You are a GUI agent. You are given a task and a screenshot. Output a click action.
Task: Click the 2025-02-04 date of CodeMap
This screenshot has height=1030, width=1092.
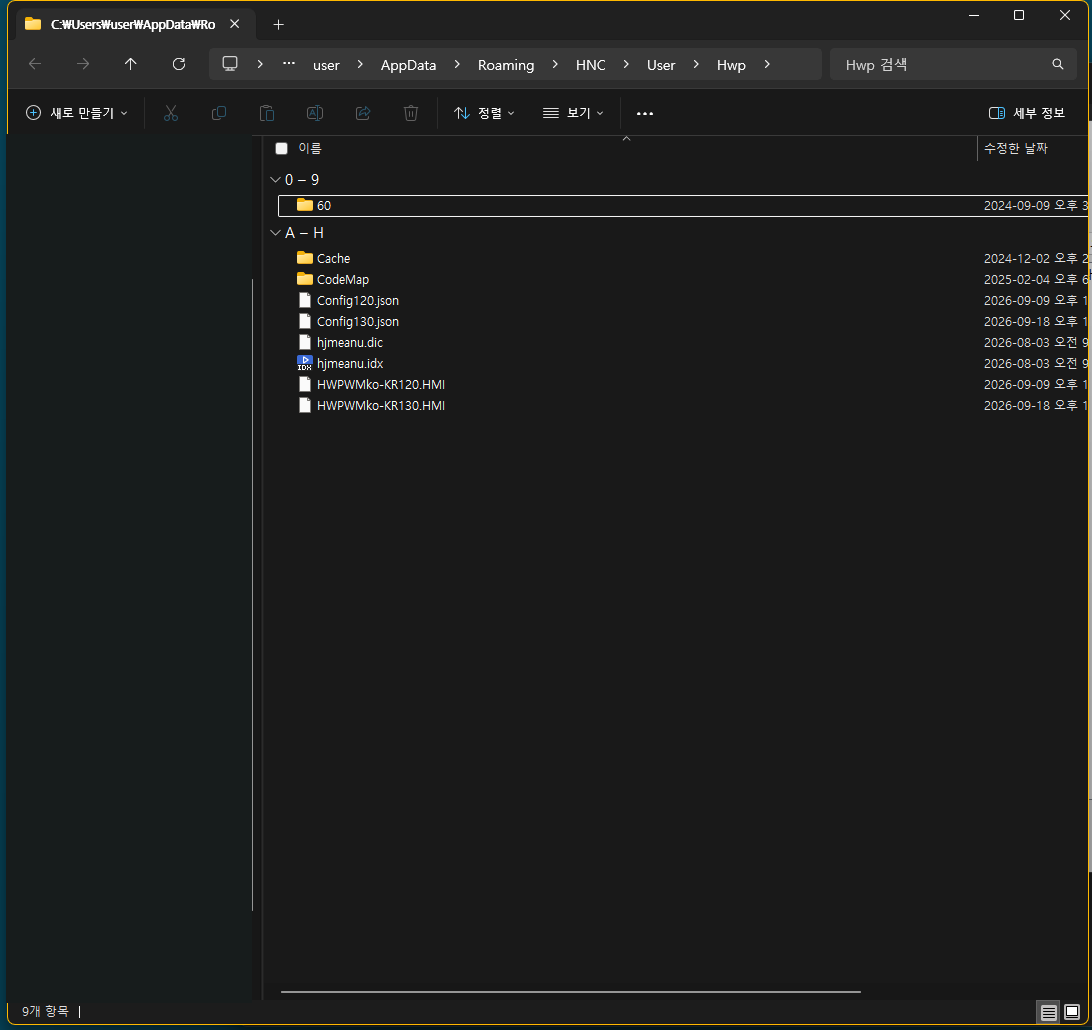tap(1035, 279)
